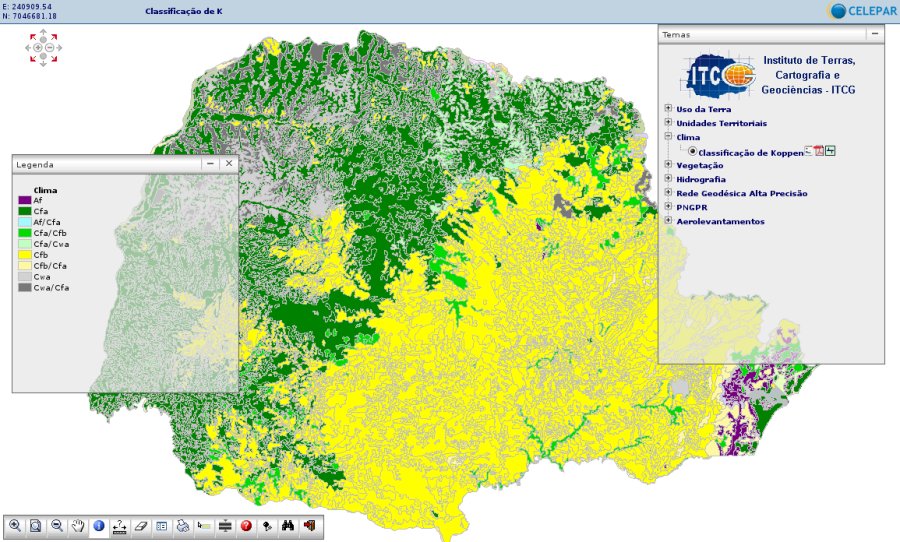Minimize the Temas panel
Image resolution: width=900 pixels, height=542 pixels.
click(x=875, y=34)
